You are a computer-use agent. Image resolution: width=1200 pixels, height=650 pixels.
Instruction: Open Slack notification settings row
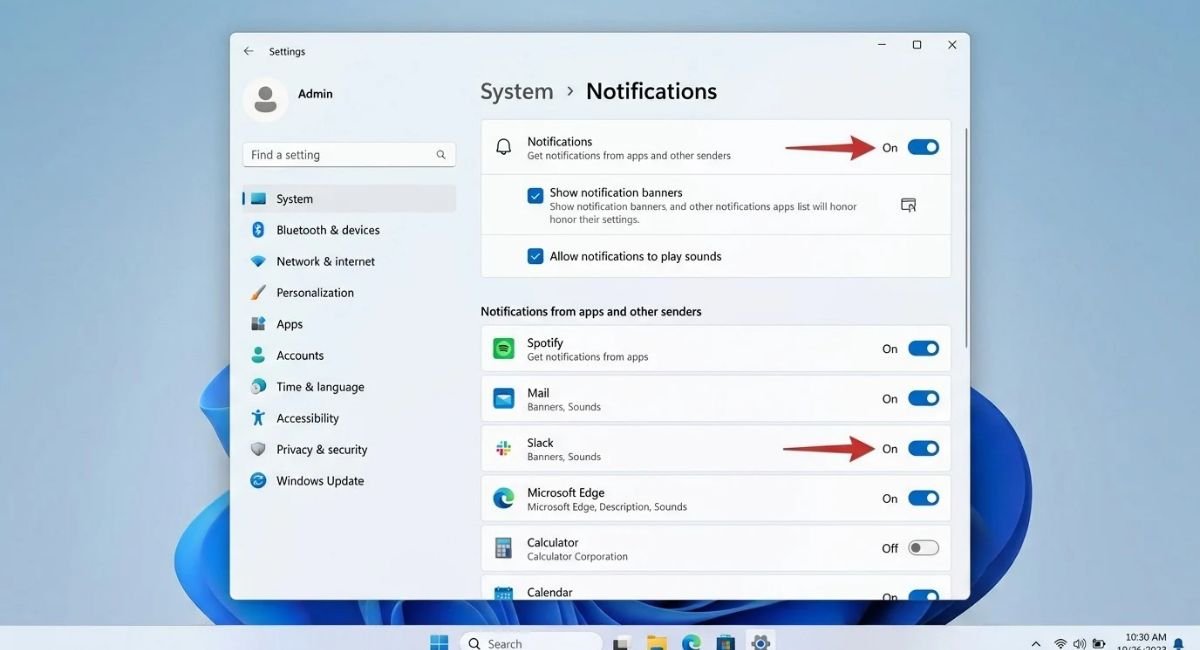(716, 449)
